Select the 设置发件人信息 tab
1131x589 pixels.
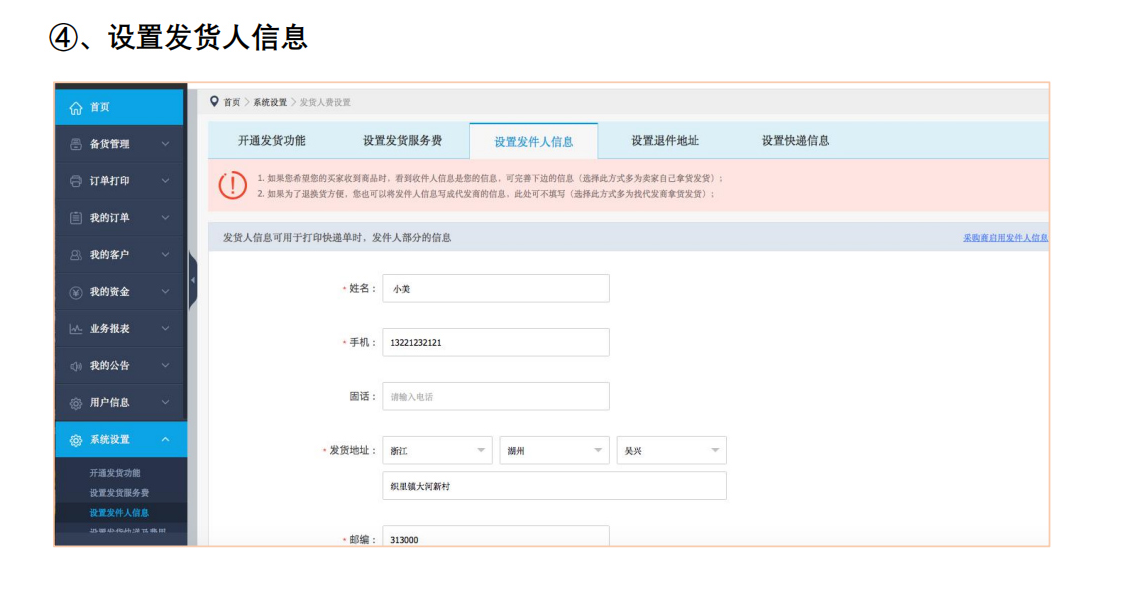coord(533,141)
